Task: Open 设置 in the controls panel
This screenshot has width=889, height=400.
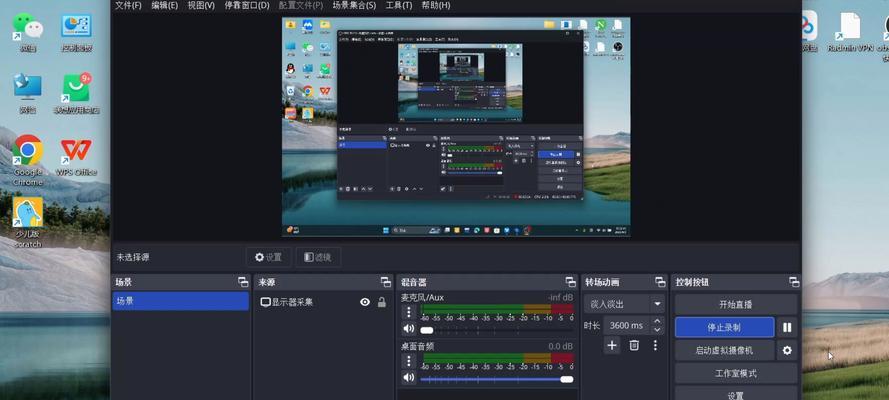Action: (x=736, y=394)
